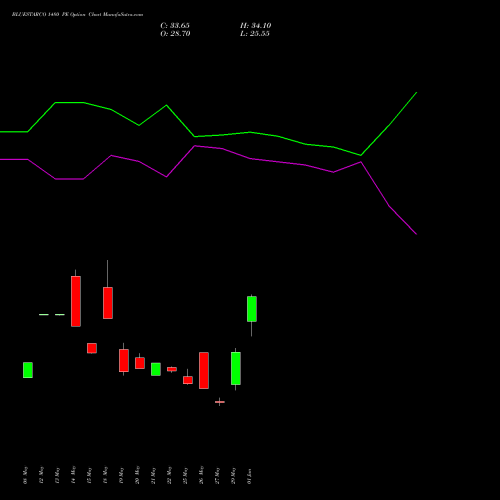
Task: Click the red candlestick above 26 May
Action: click(204, 370)
